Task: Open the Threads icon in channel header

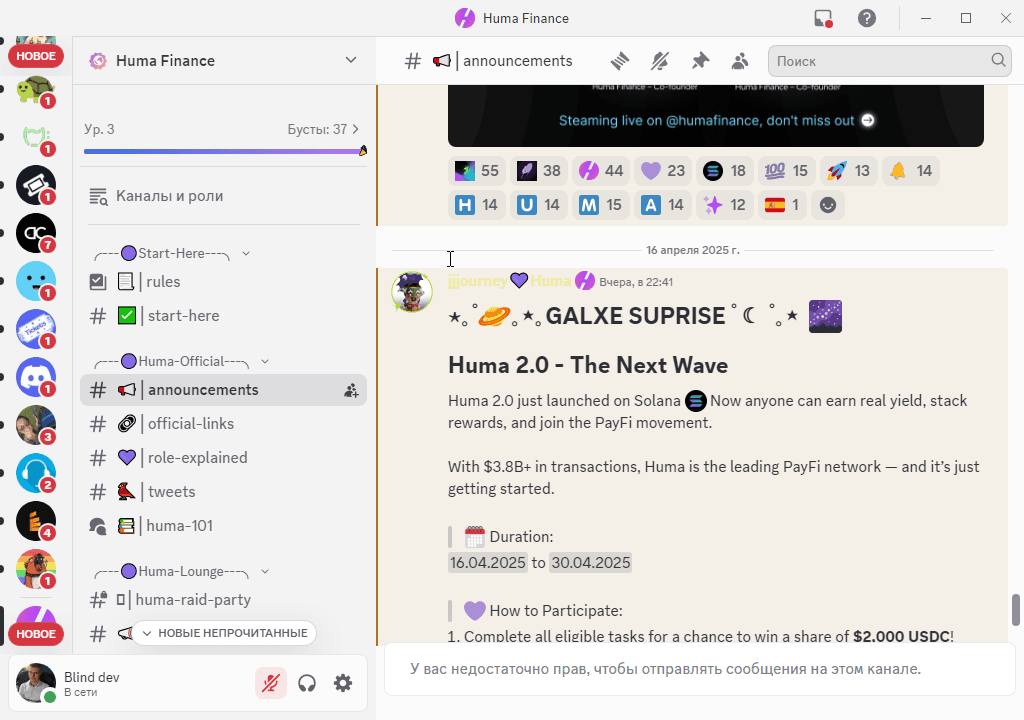Action: click(620, 61)
